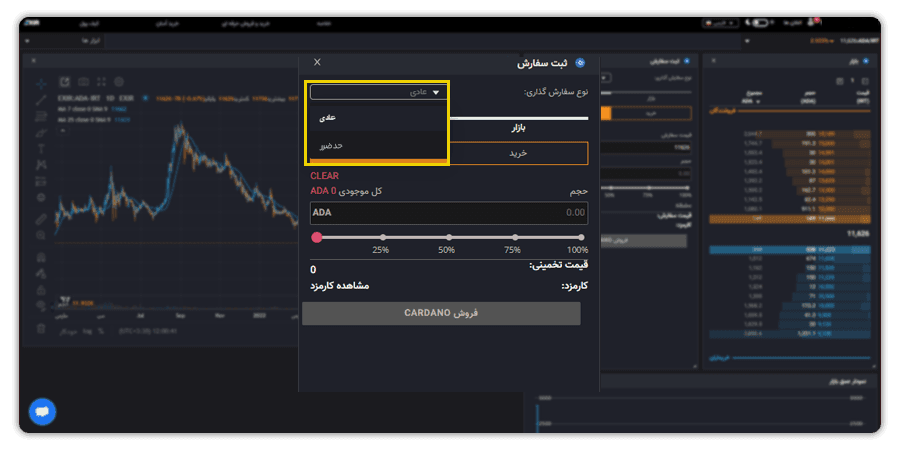Viewport: 900px width, 450px height.
Task: Click the فروش CARDANO sell button
Action: (x=441, y=313)
